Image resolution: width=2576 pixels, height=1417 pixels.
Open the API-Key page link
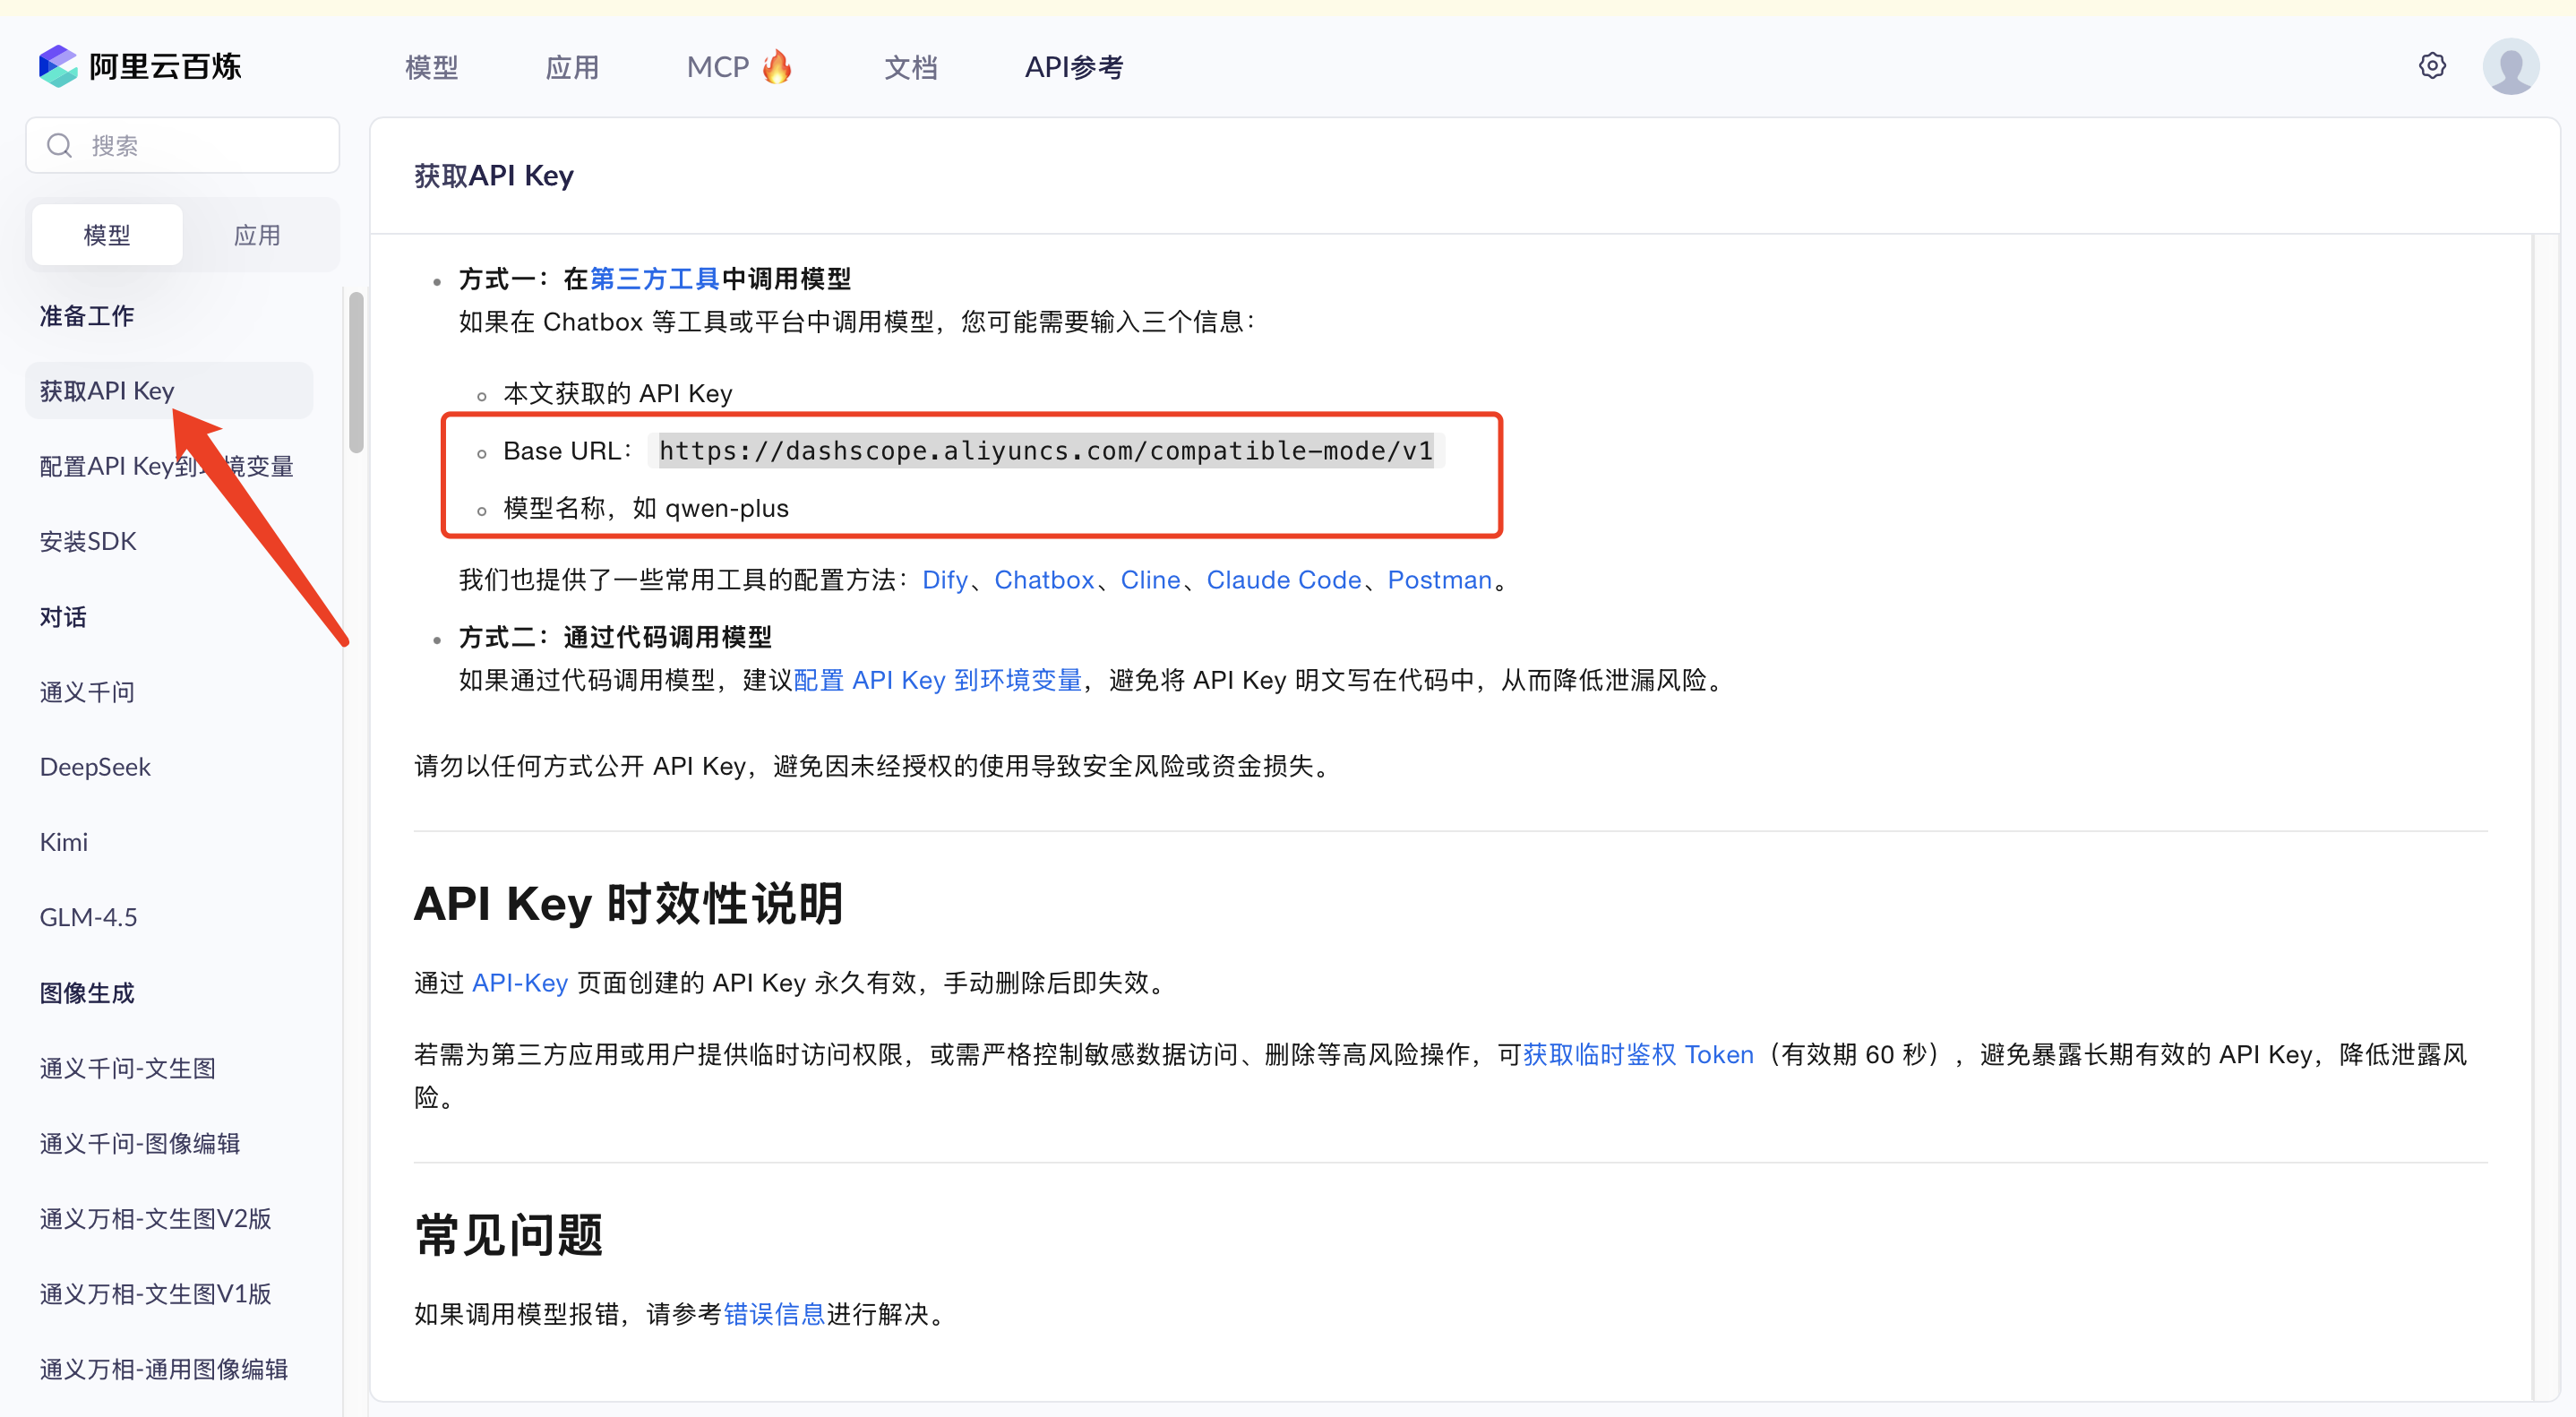520,983
